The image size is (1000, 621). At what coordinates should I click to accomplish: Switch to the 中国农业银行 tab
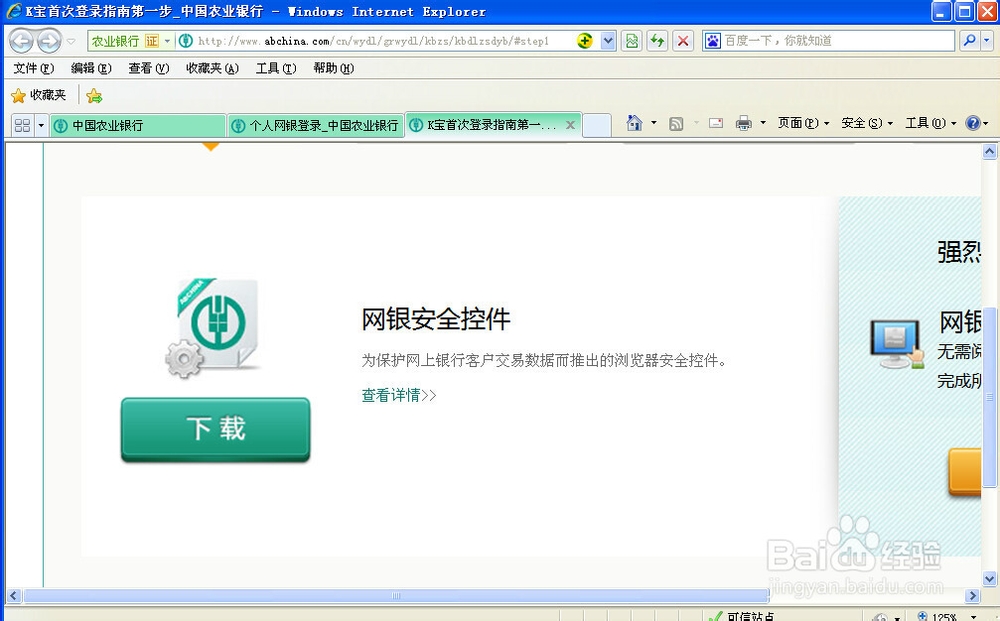138,126
